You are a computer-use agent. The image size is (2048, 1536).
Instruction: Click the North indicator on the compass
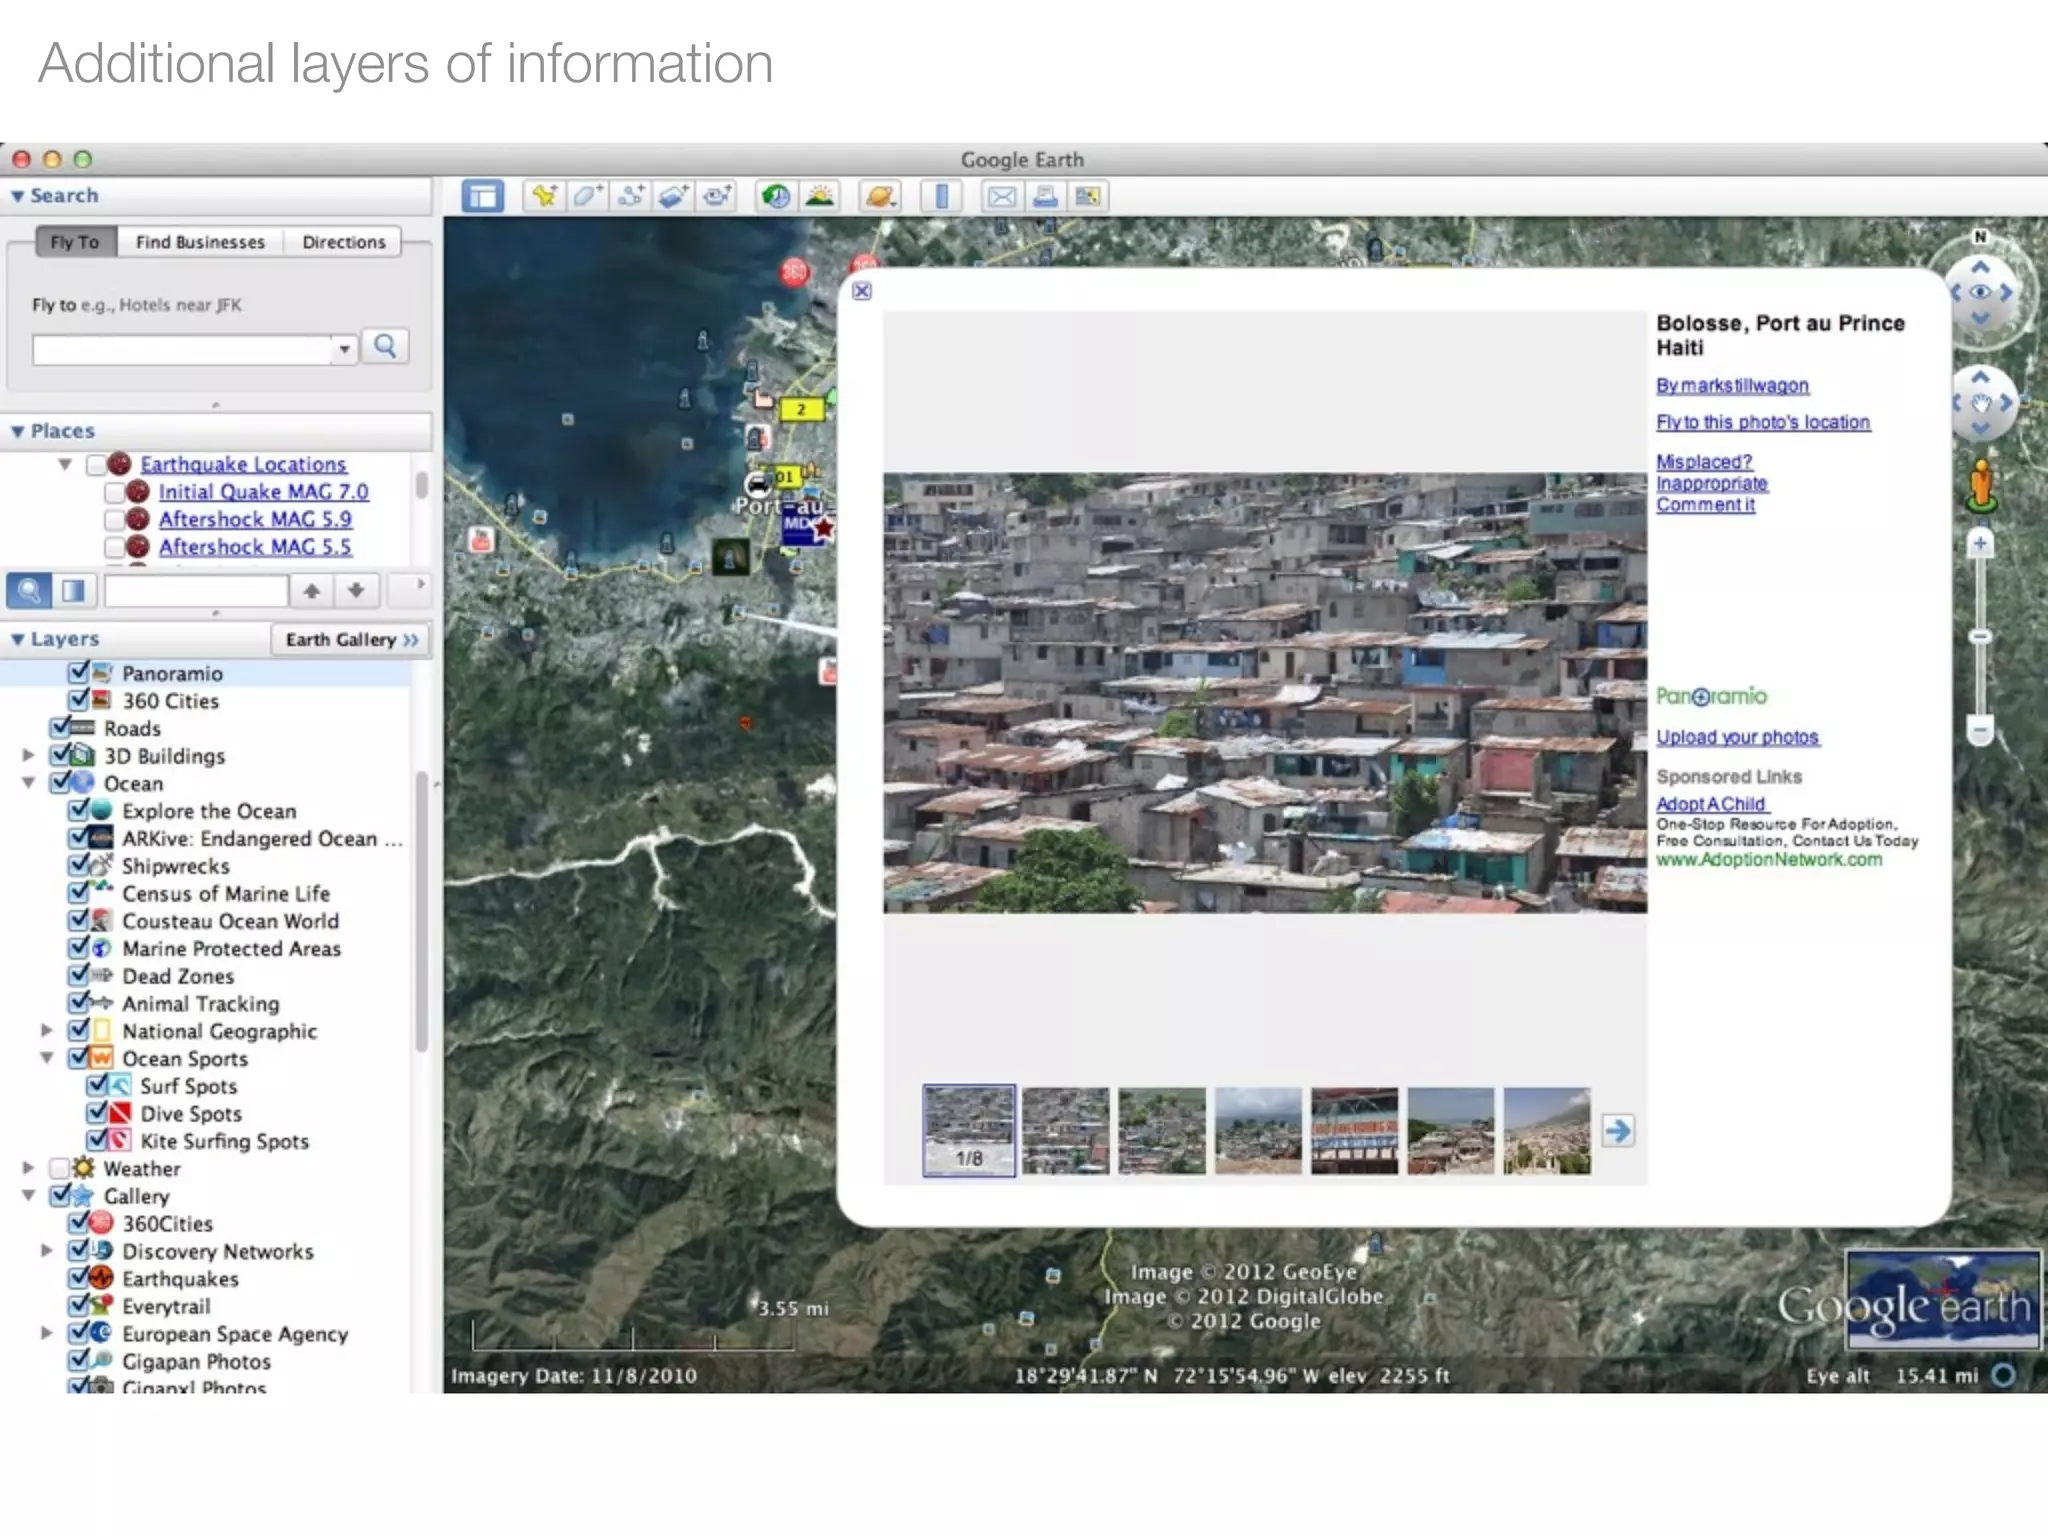pyautogui.click(x=1980, y=237)
